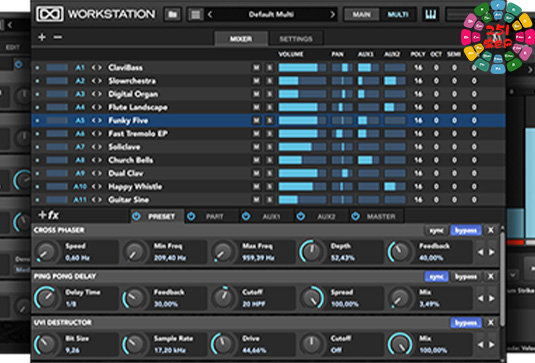This screenshot has height=363, width=535.
Task: Add an effect with the +fx icon
Action: coord(49,215)
